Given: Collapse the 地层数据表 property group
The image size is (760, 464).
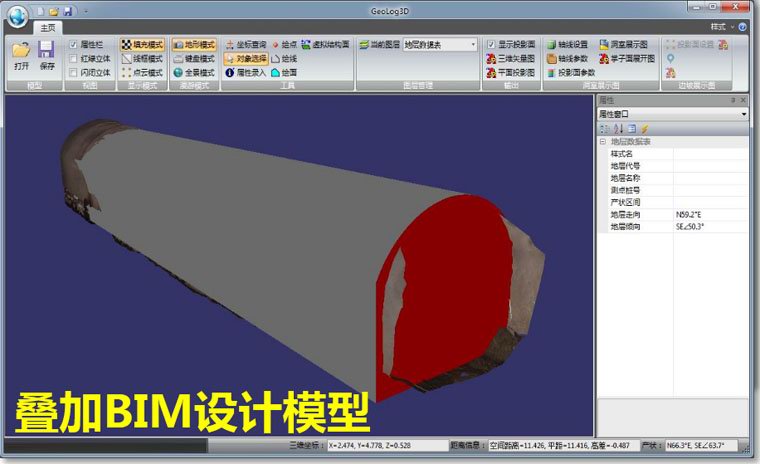Looking at the screenshot, I should (x=602, y=142).
